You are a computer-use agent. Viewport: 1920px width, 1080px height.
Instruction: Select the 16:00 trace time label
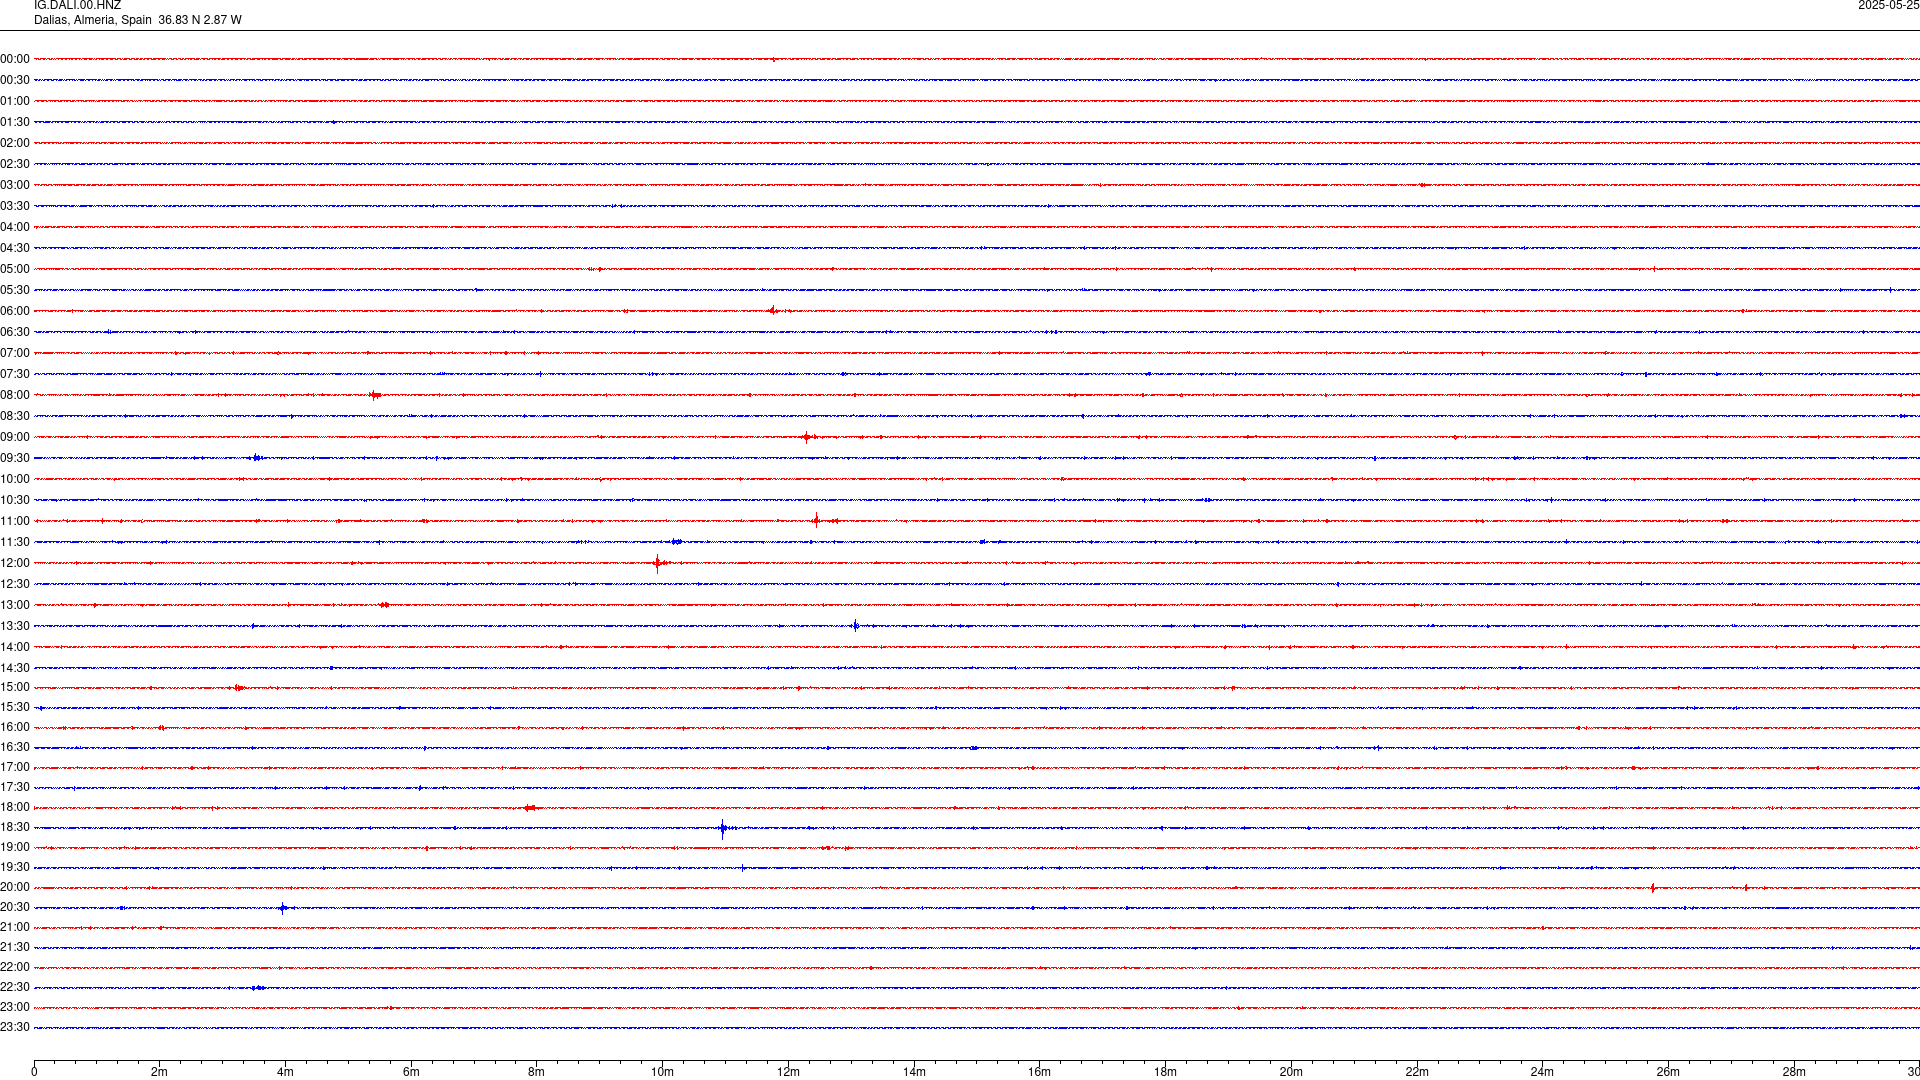15,727
